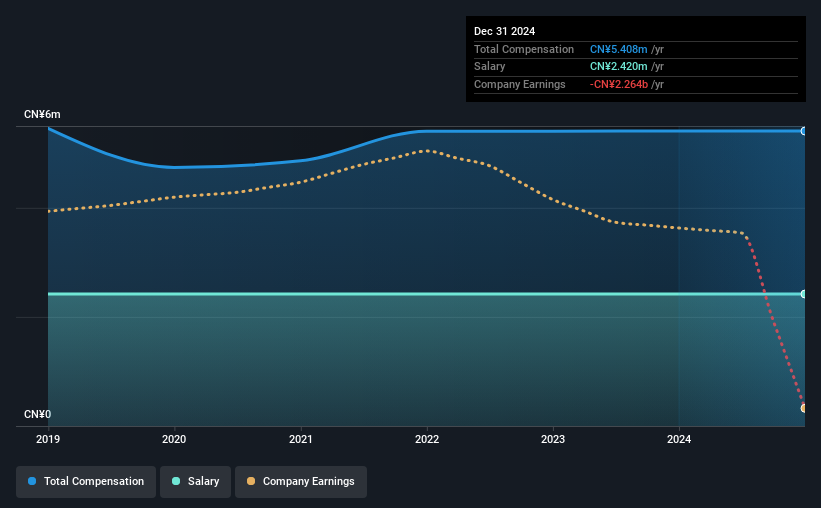Click the 2024 x-axis label
Viewport: 821px width, 508px height.
(x=679, y=439)
